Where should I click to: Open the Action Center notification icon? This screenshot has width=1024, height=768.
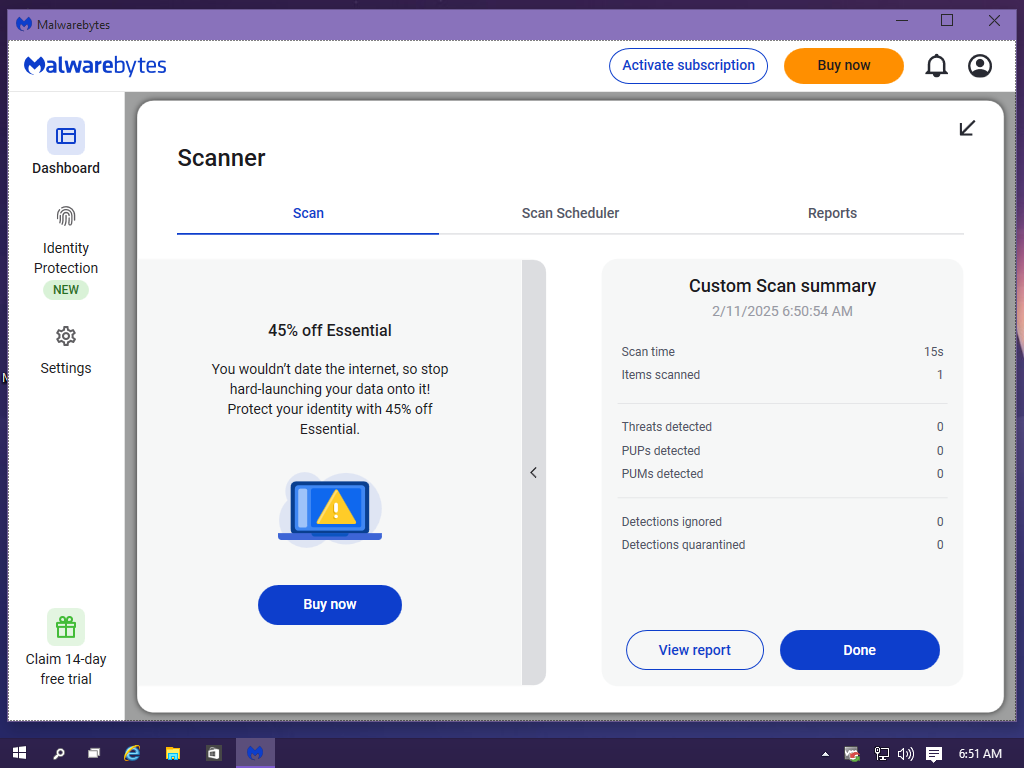tap(934, 754)
